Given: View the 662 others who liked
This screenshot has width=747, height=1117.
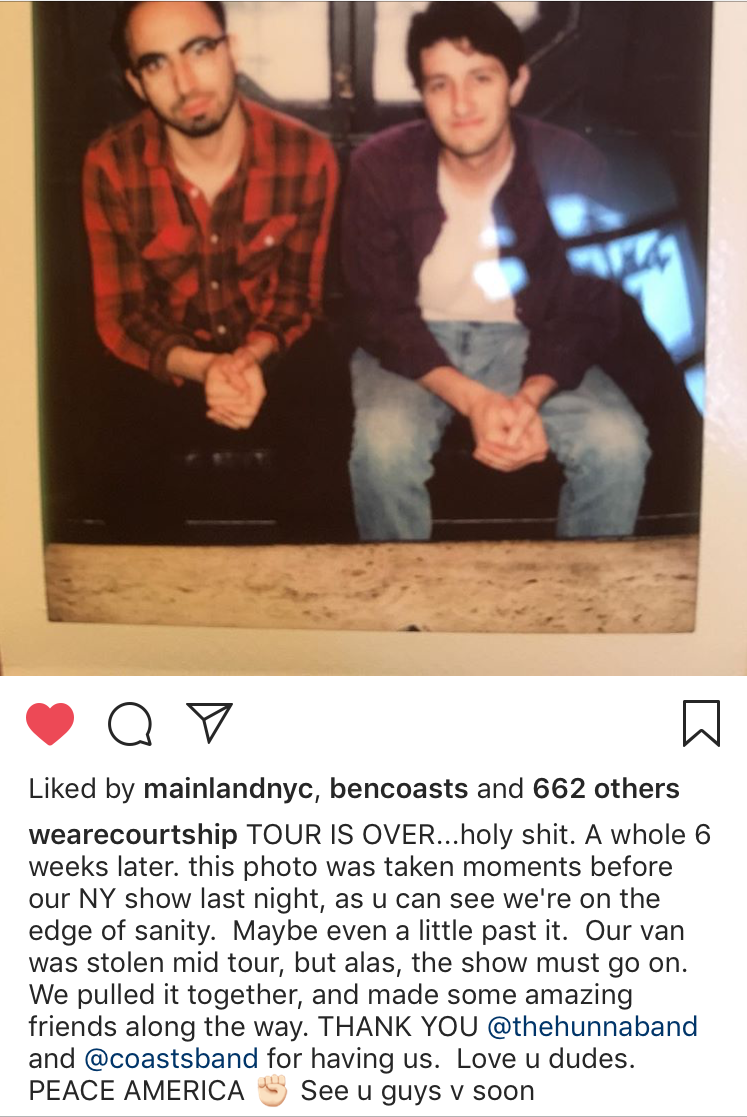Looking at the screenshot, I should (606, 789).
